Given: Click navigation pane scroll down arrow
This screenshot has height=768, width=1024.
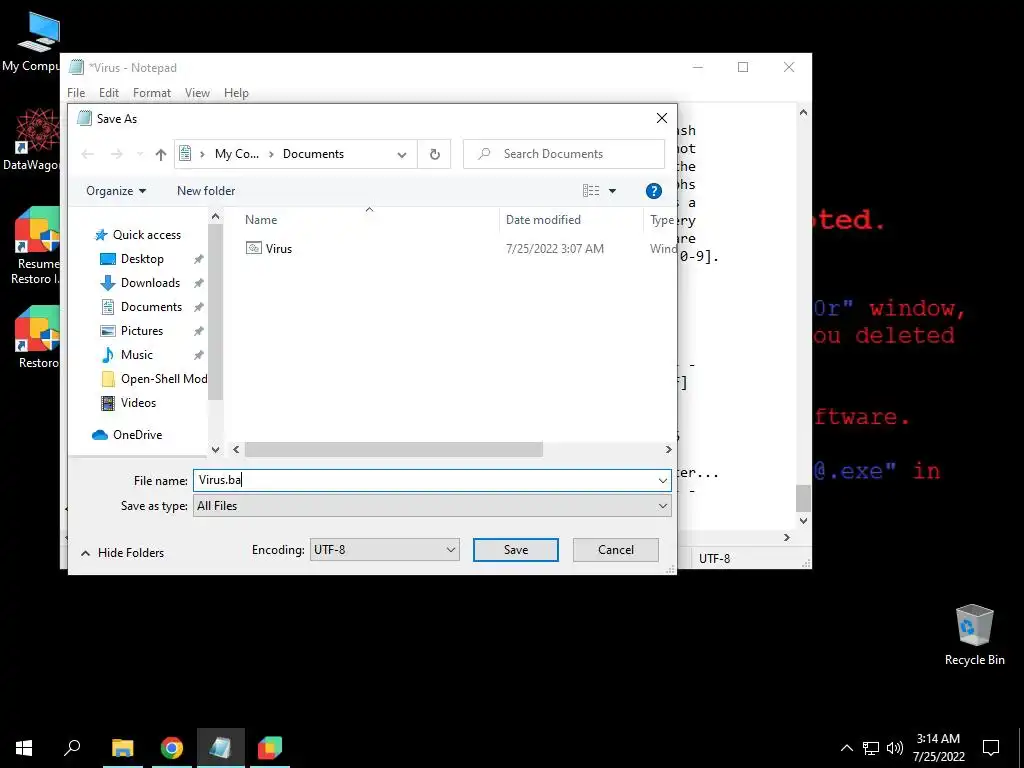Looking at the screenshot, I should (216, 449).
